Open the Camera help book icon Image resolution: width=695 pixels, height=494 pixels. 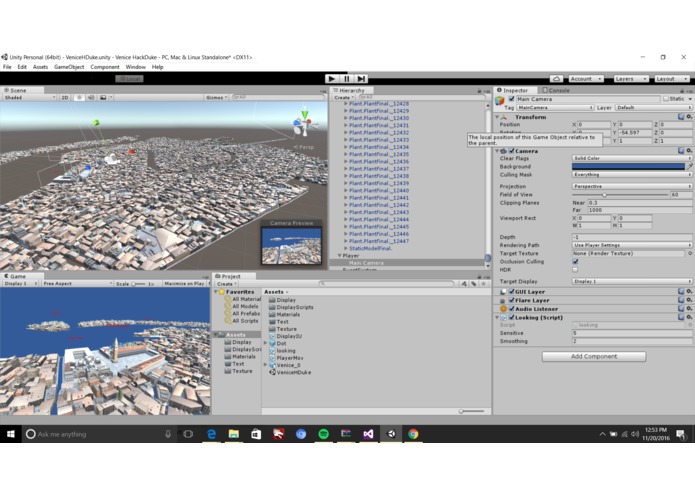coord(681,151)
